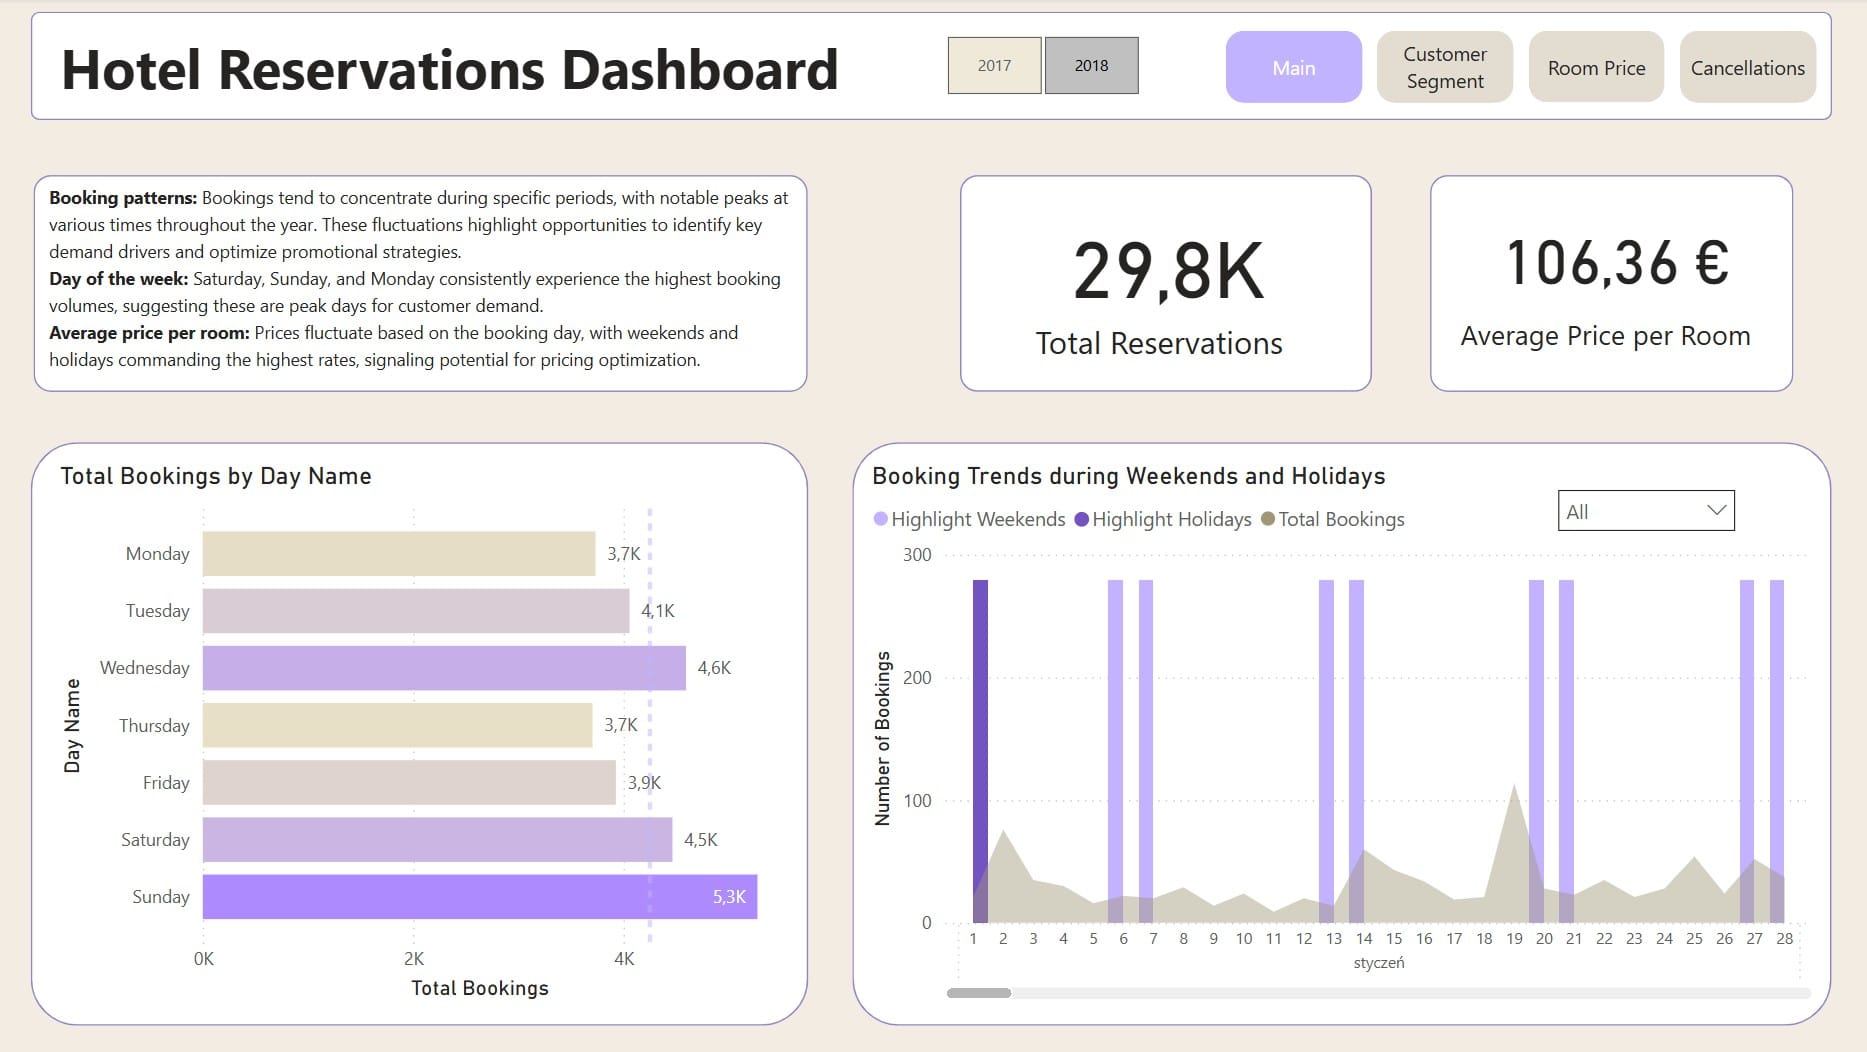The height and width of the screenshot is (1052, 1867).
Task: Select the Sunday bar showing 5,3K
Action: tap(479, 896)
